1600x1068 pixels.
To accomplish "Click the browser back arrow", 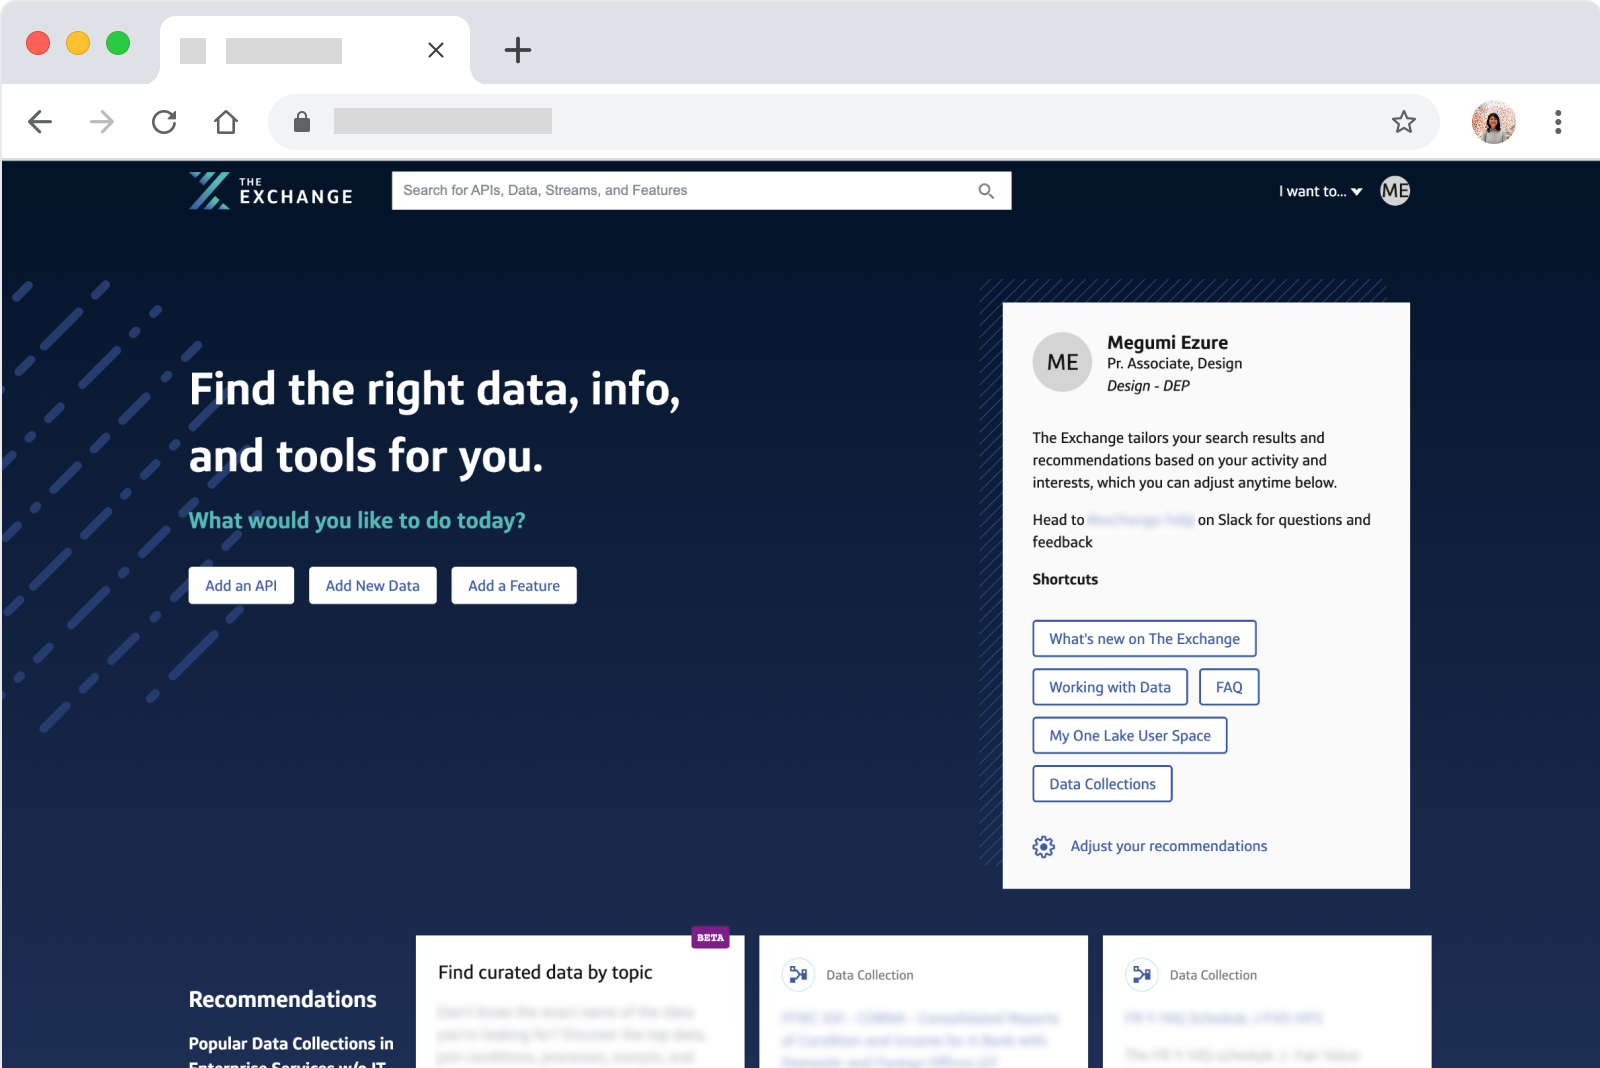I will click(x=40, y=122).
